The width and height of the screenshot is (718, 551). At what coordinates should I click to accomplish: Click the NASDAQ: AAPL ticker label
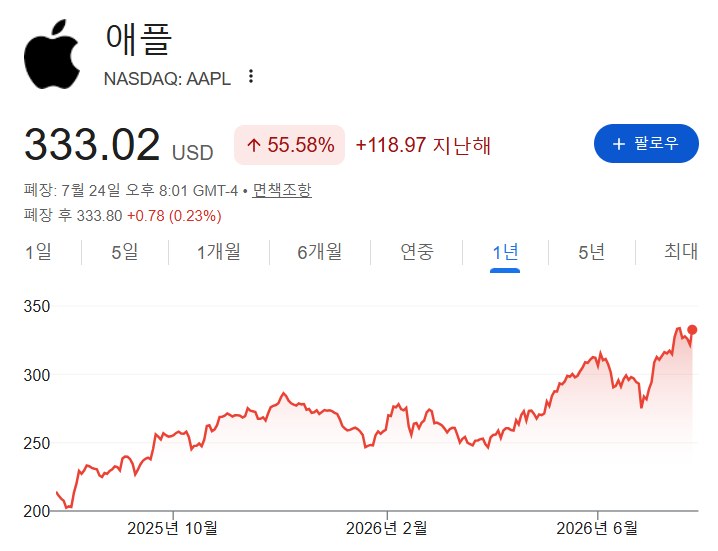(x=167, y=79)
